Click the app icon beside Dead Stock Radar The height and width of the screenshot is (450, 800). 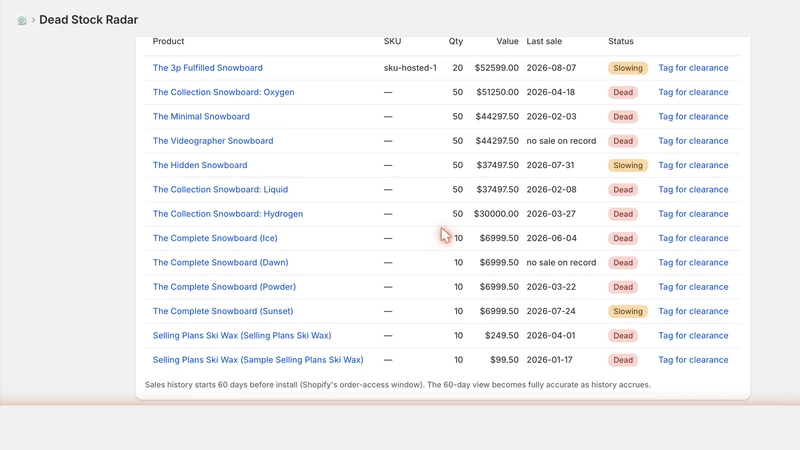click(21, 20)
